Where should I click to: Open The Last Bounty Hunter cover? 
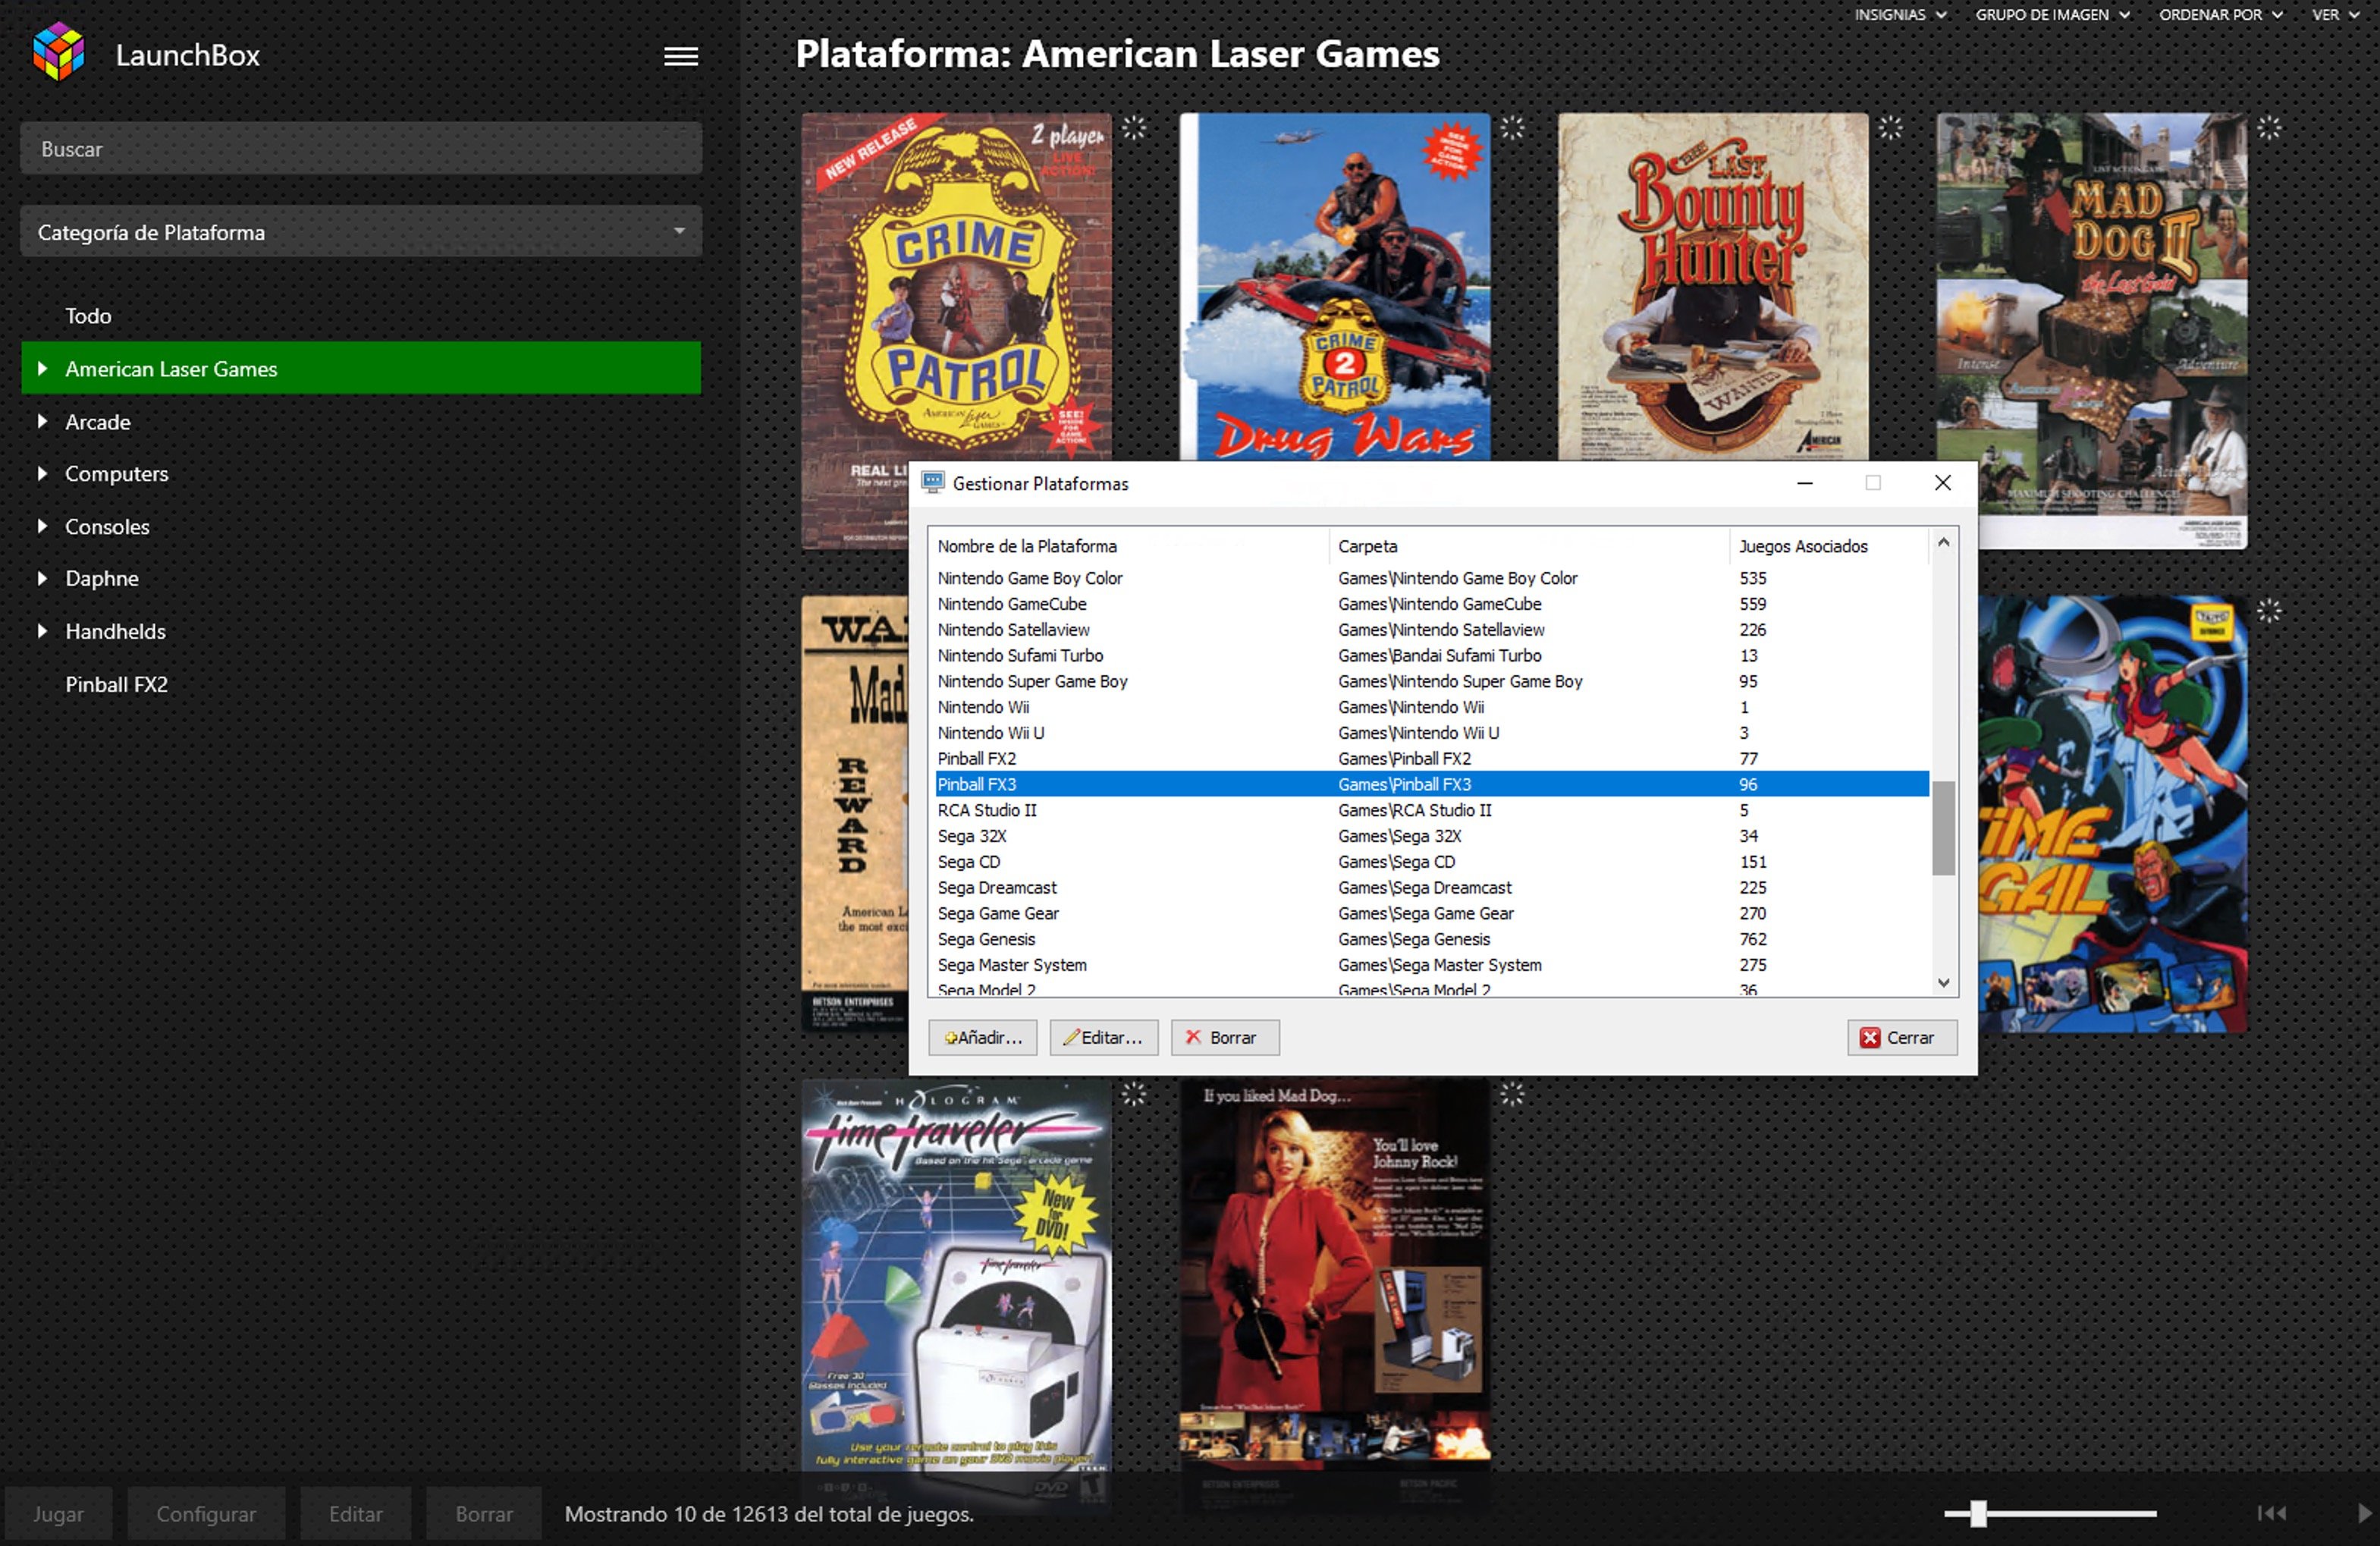point(1712,286)
